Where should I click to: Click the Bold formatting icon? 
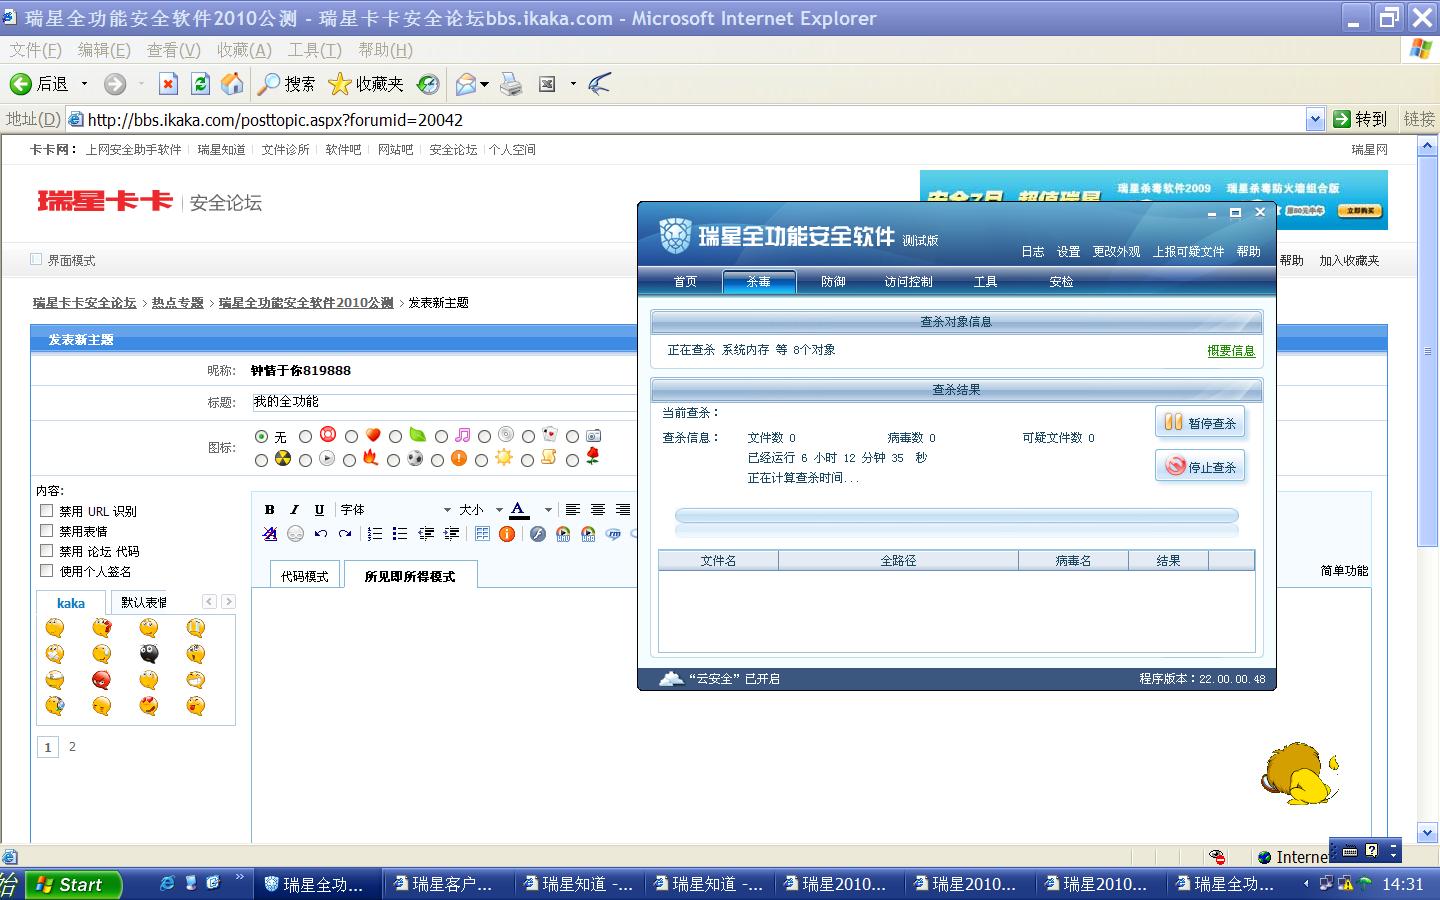point(269,510)
